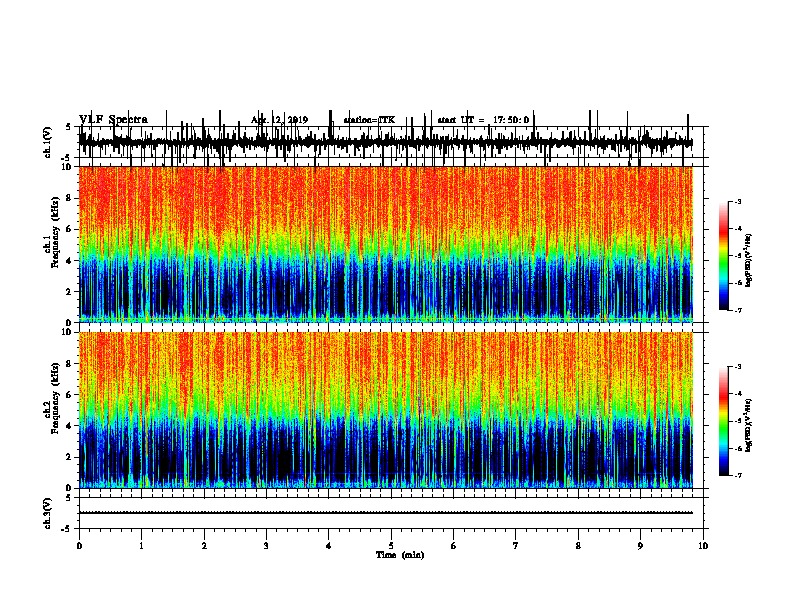Click time axis tick label '1'

(142, 546)
